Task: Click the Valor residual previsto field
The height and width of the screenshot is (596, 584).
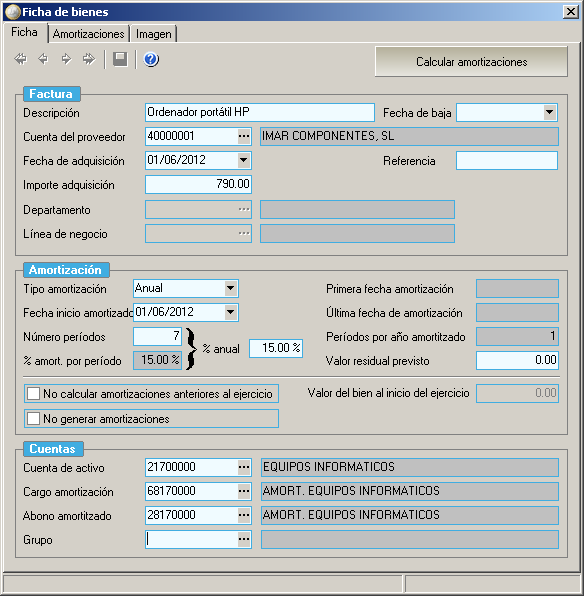Action: [517, 360]
